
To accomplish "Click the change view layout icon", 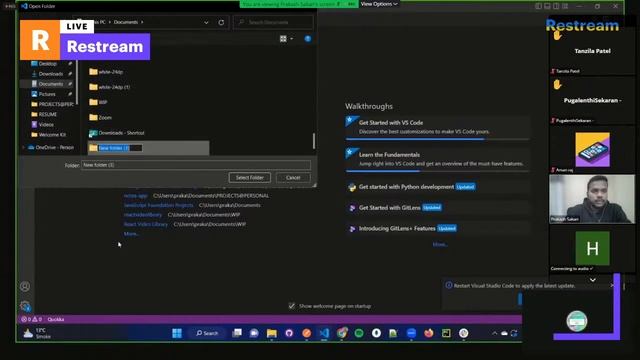I will tap(283, 39).
